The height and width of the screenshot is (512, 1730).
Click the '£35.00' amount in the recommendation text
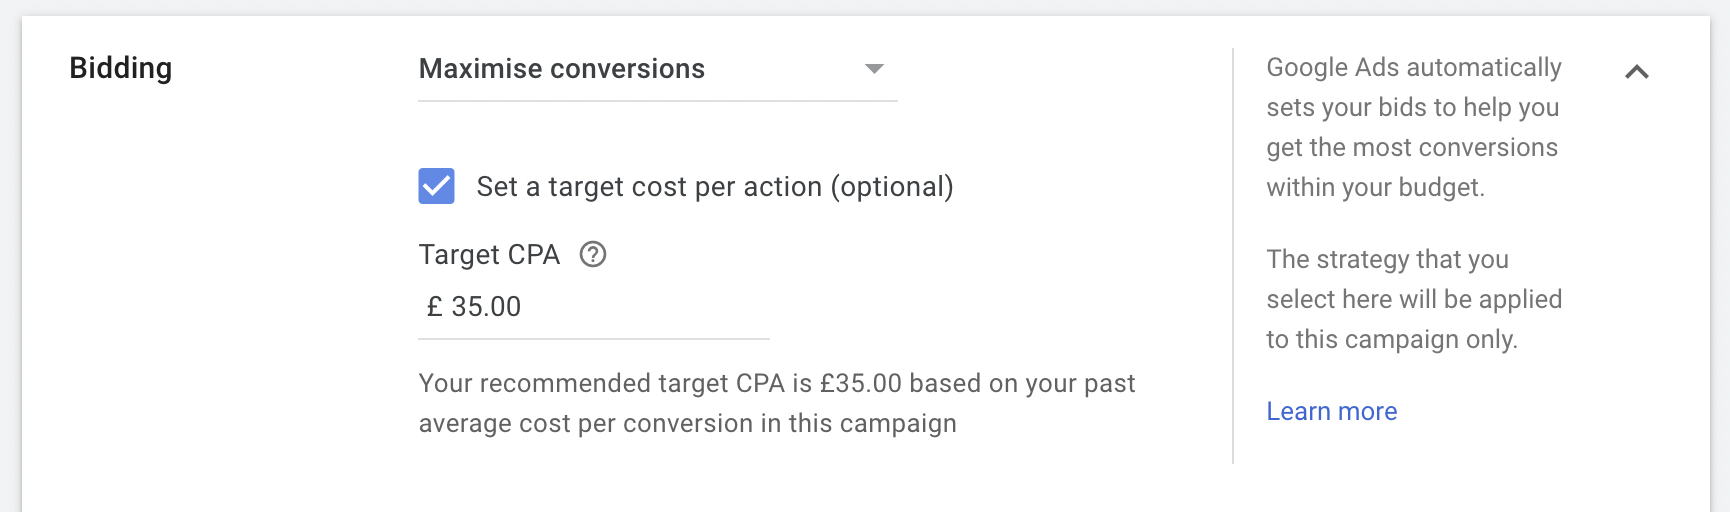860,384
